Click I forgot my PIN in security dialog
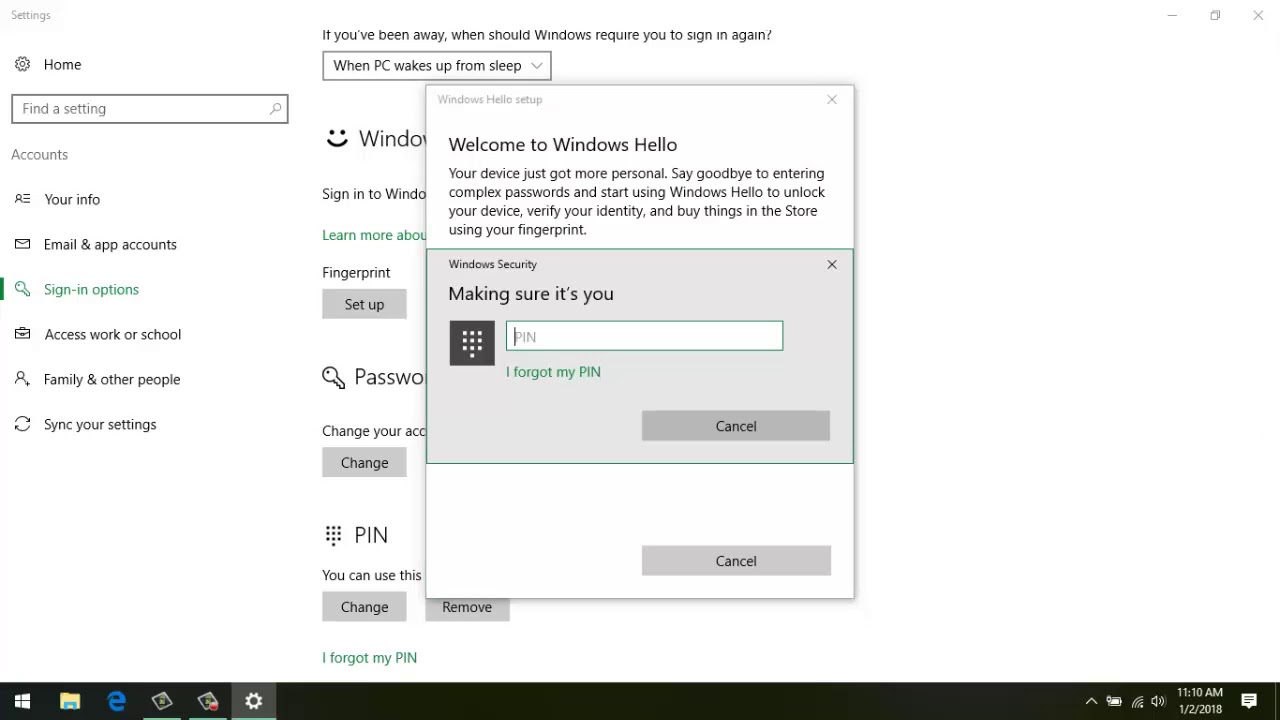The image size is (1280, 720). point(553,372)
